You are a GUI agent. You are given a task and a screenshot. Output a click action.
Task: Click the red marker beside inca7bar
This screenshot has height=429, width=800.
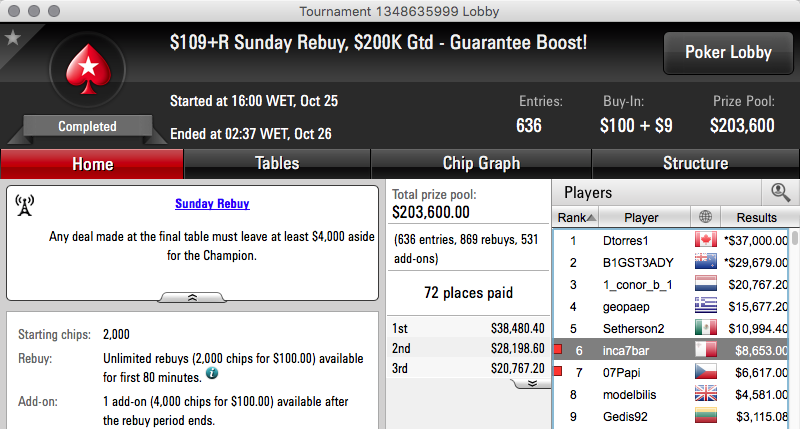[x=558, y=349]
